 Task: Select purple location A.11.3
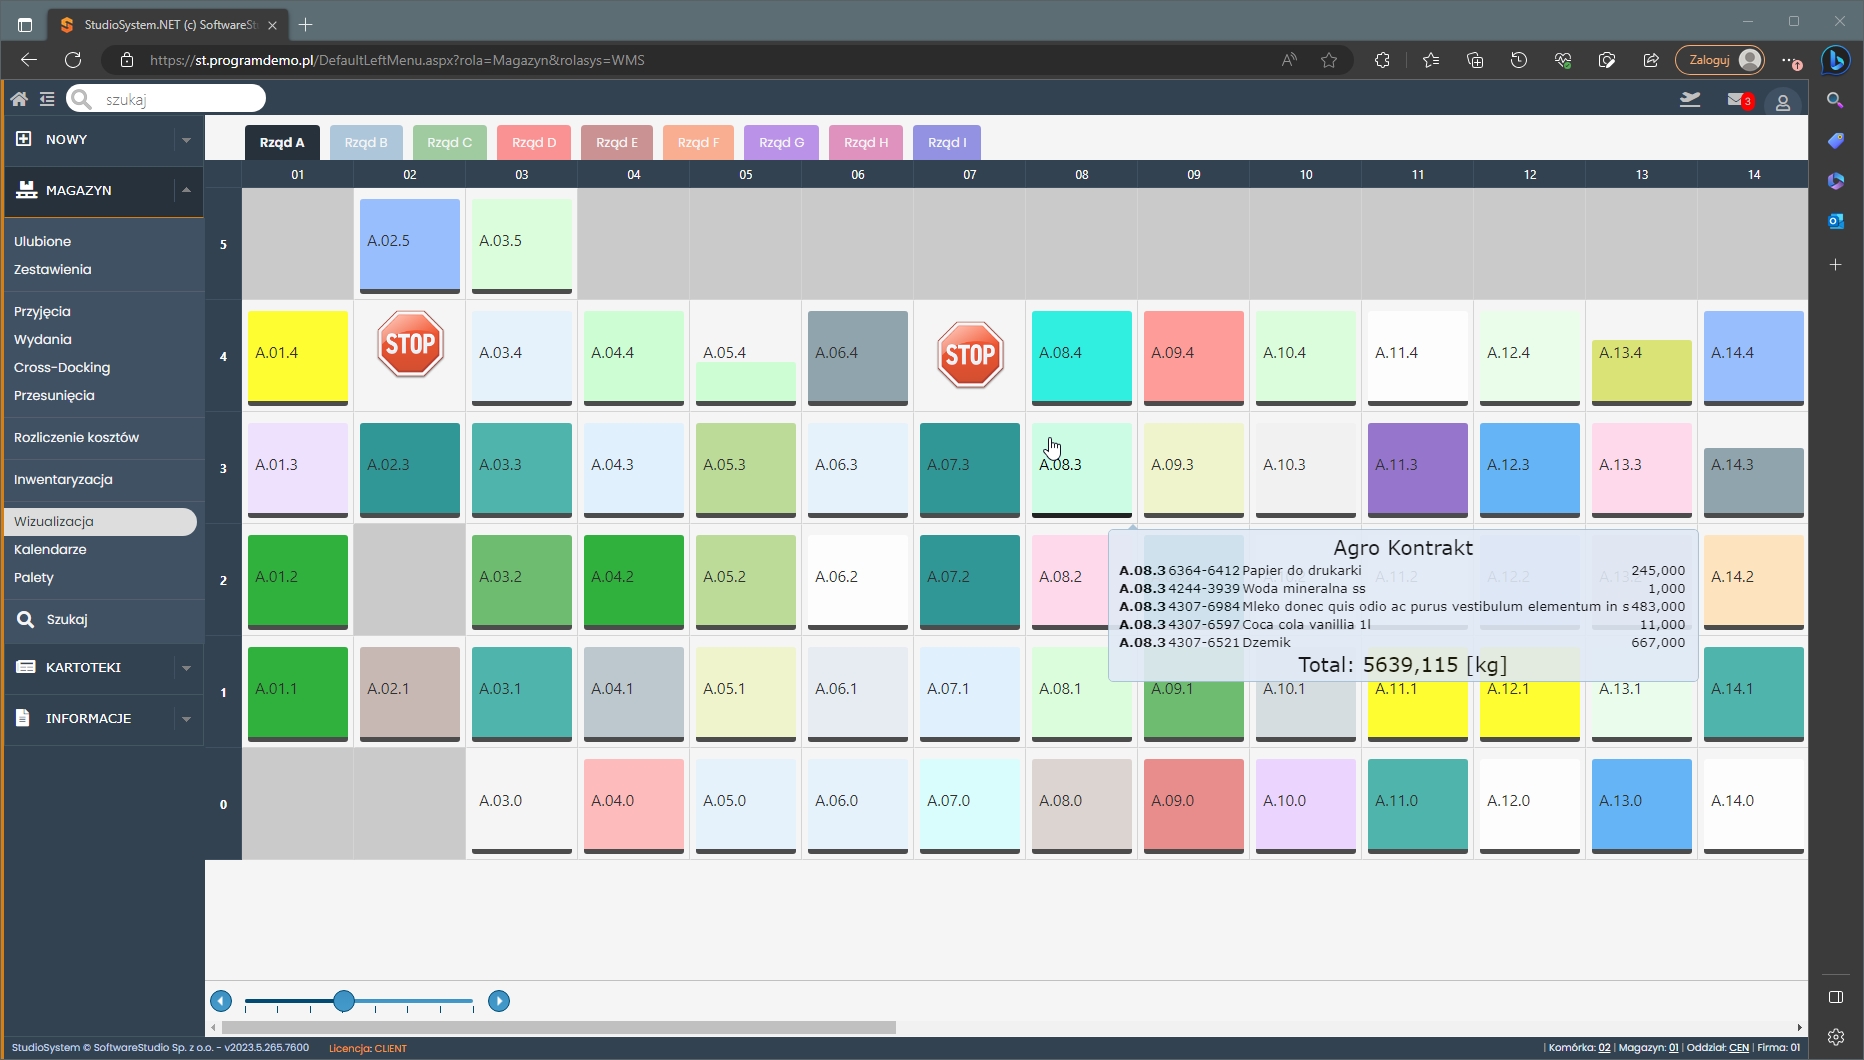(1418, 469)
